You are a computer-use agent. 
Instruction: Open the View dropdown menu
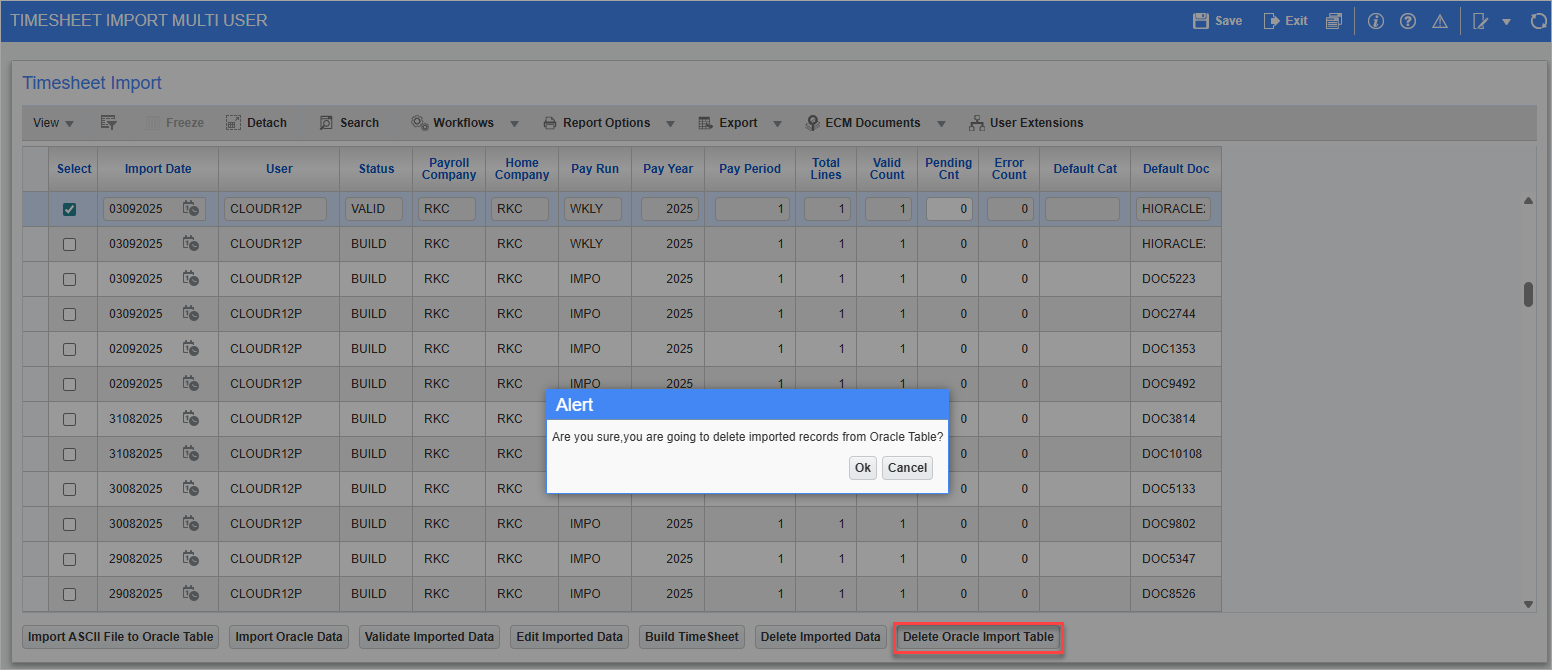pos(52,122)
